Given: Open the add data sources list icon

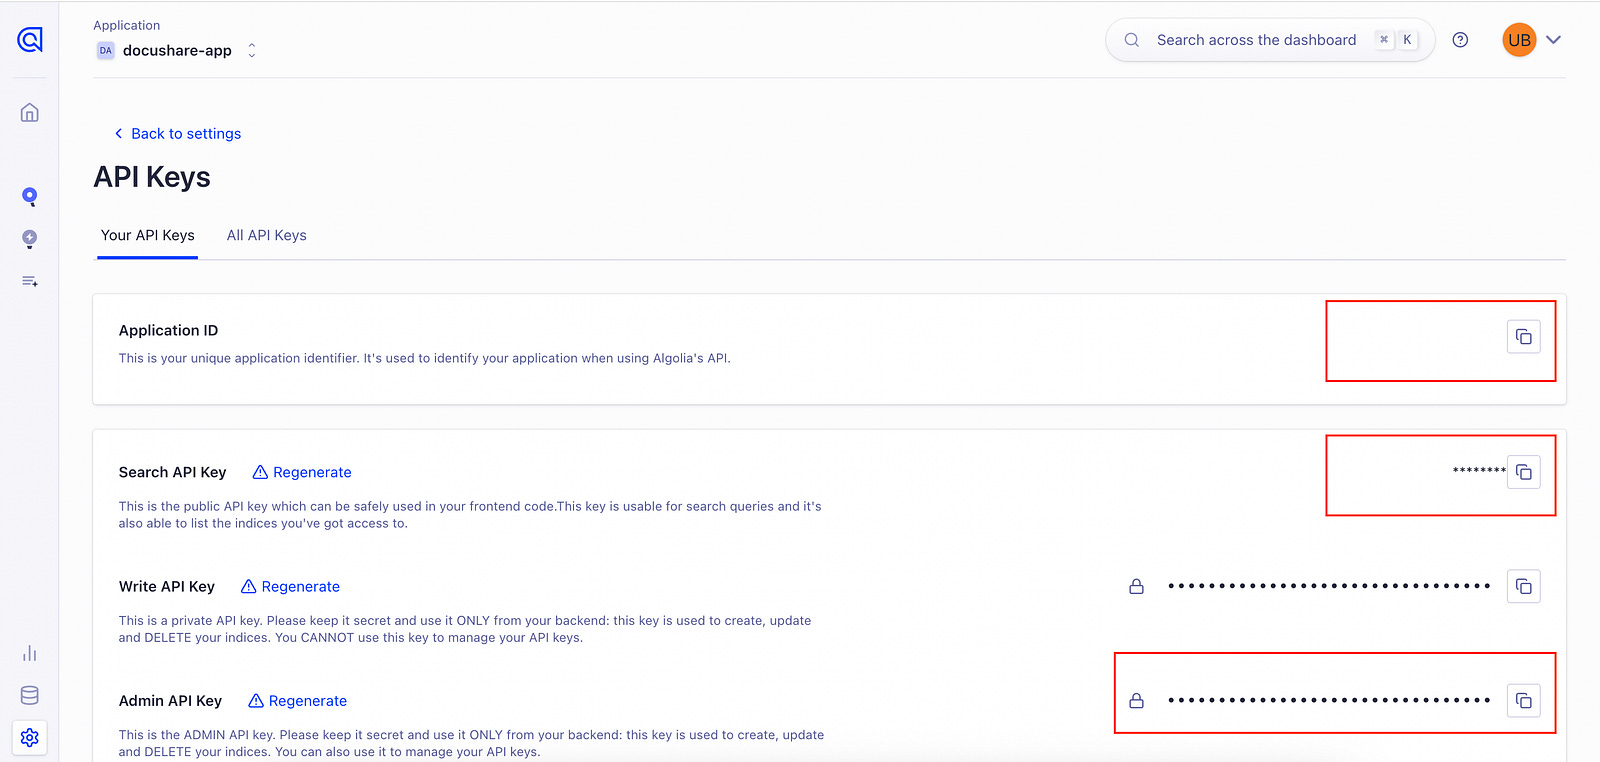Looking at the screenshot, I should [x=30, y=282].
